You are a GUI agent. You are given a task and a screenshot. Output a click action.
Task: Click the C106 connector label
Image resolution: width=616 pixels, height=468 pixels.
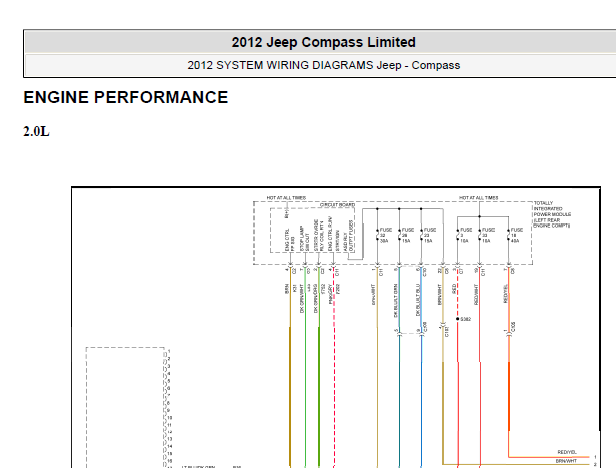513,327
